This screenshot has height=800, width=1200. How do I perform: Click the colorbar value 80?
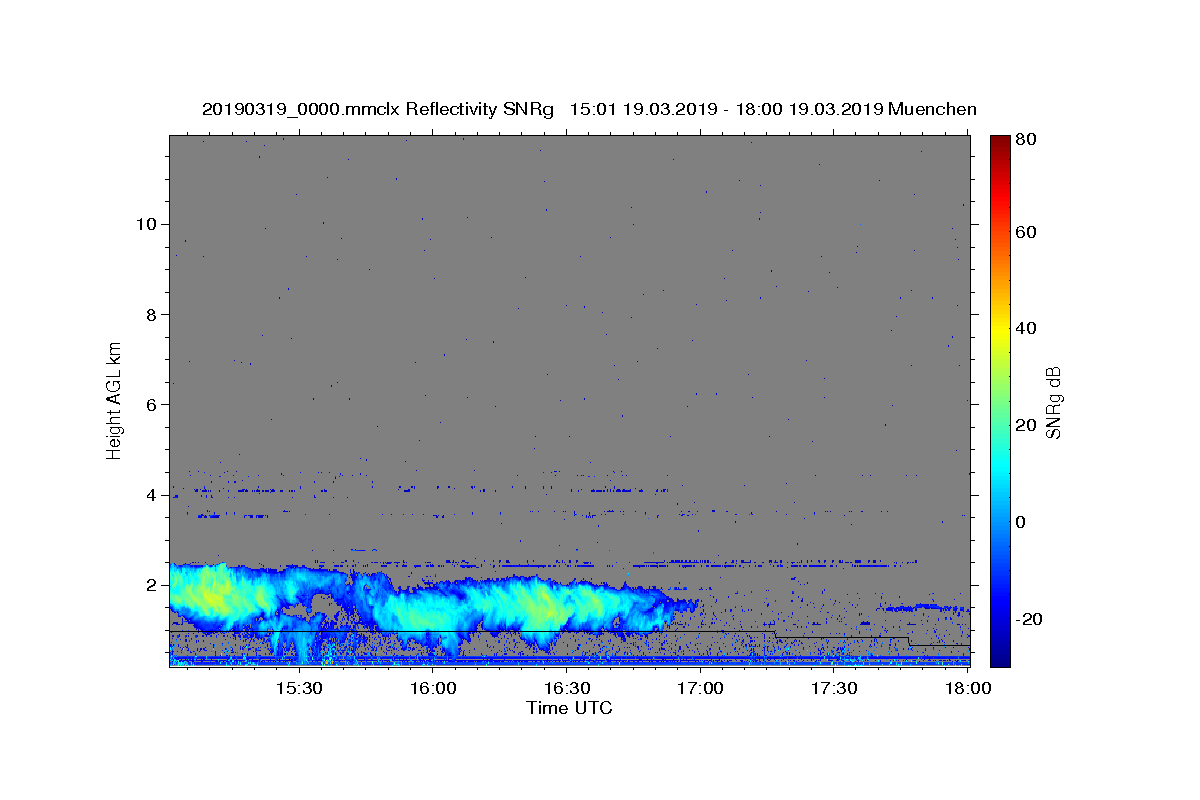click(1028, 139)
